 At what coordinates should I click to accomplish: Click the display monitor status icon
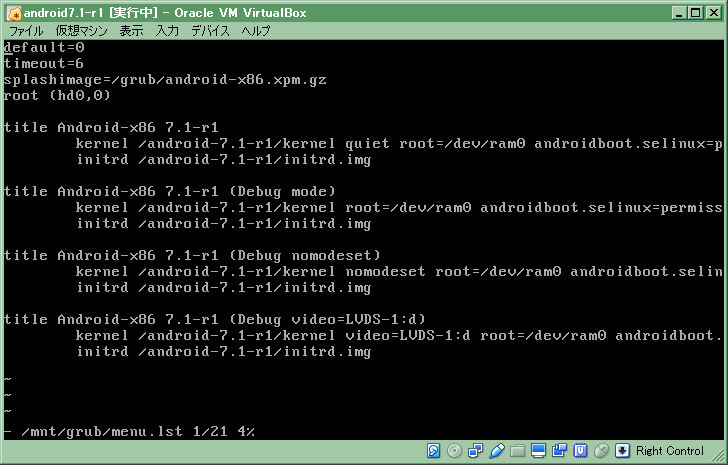[x=538, y=450]
